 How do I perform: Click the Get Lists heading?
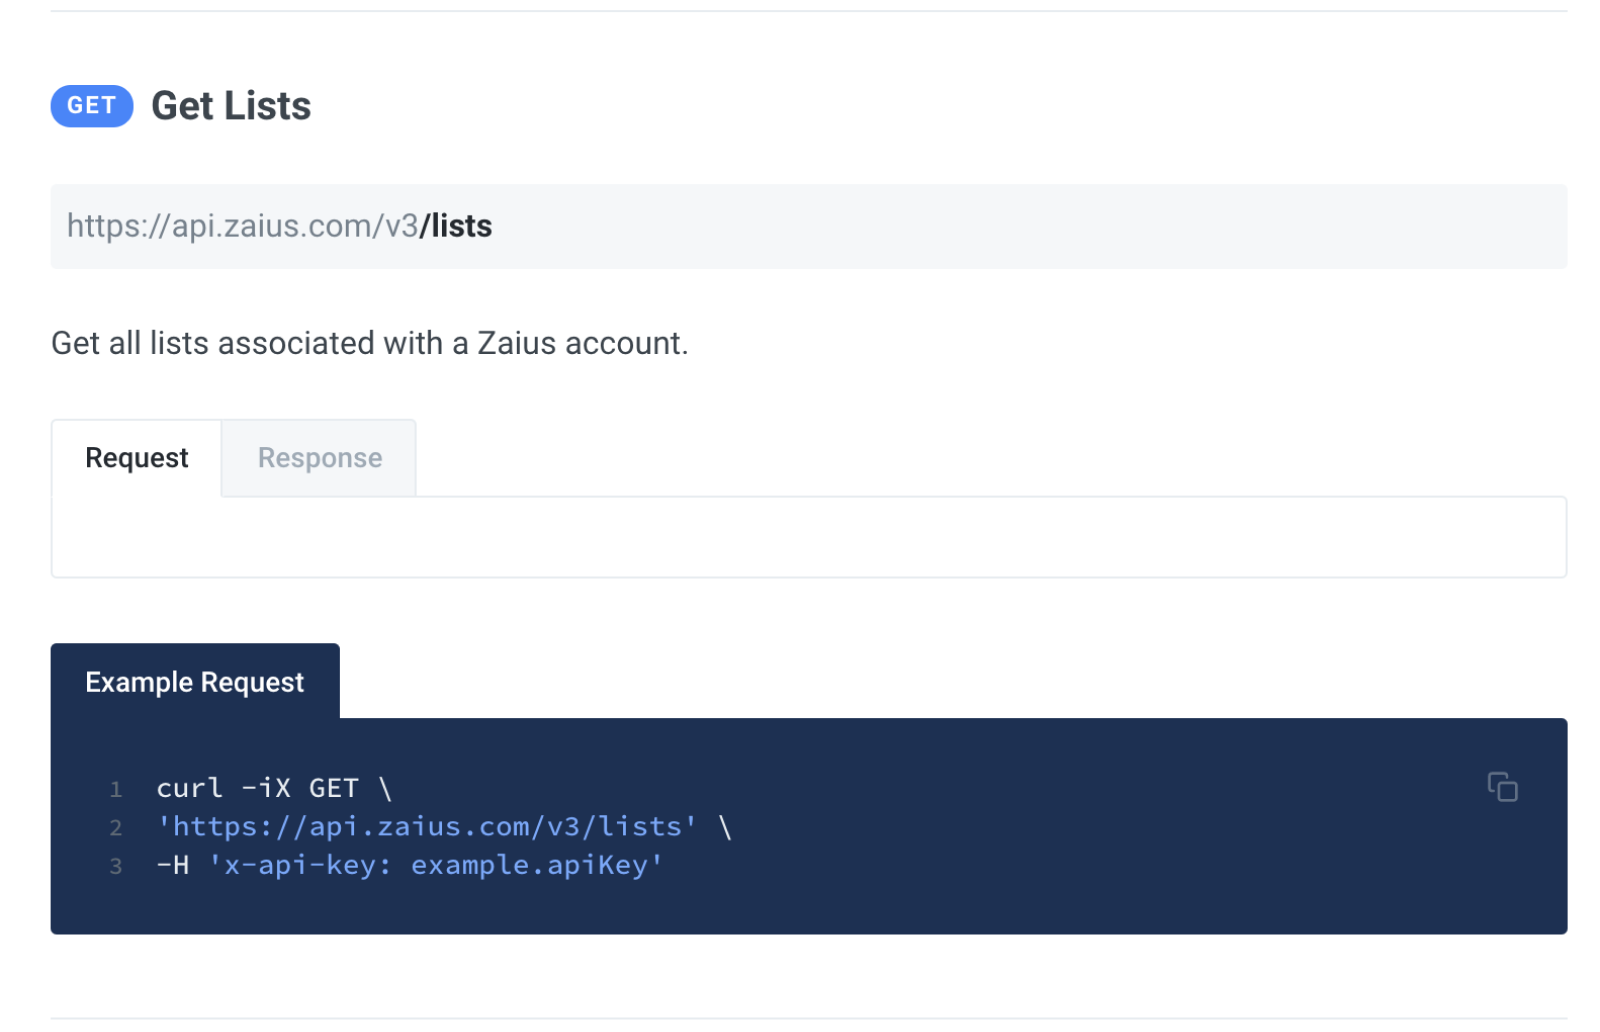[231, 106]
